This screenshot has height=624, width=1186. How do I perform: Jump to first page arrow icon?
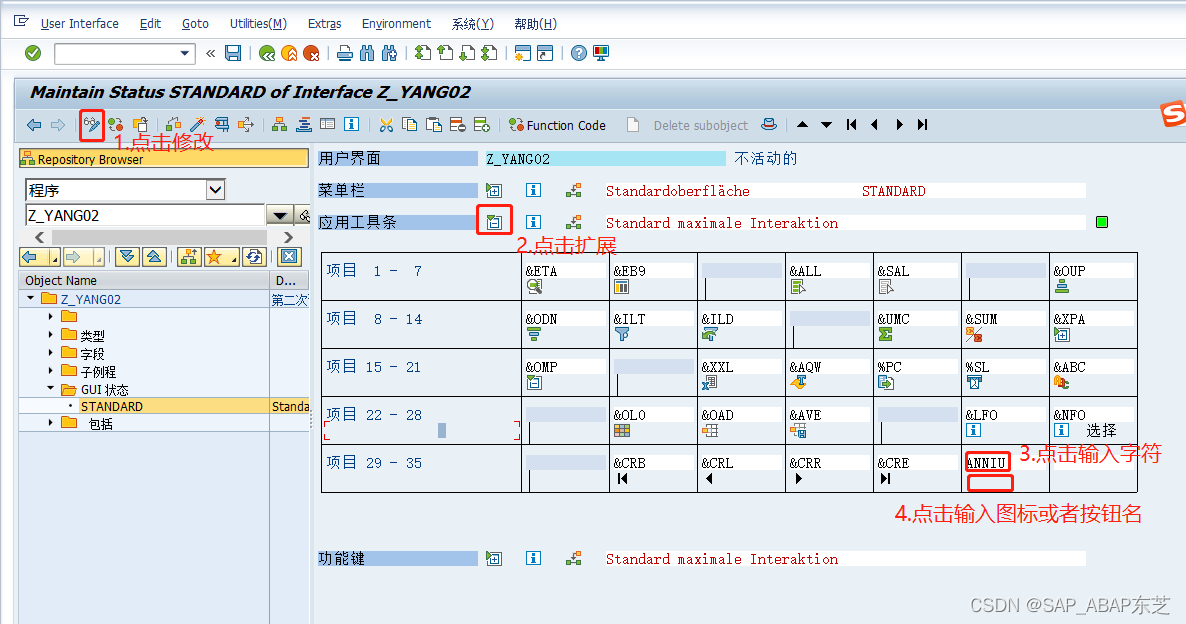click(852, 125)
